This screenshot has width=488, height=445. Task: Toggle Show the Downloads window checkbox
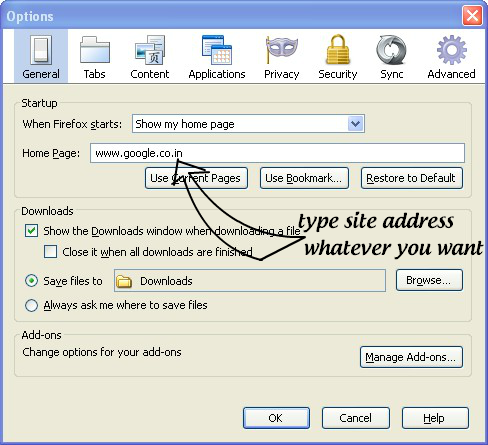[31, 231]
